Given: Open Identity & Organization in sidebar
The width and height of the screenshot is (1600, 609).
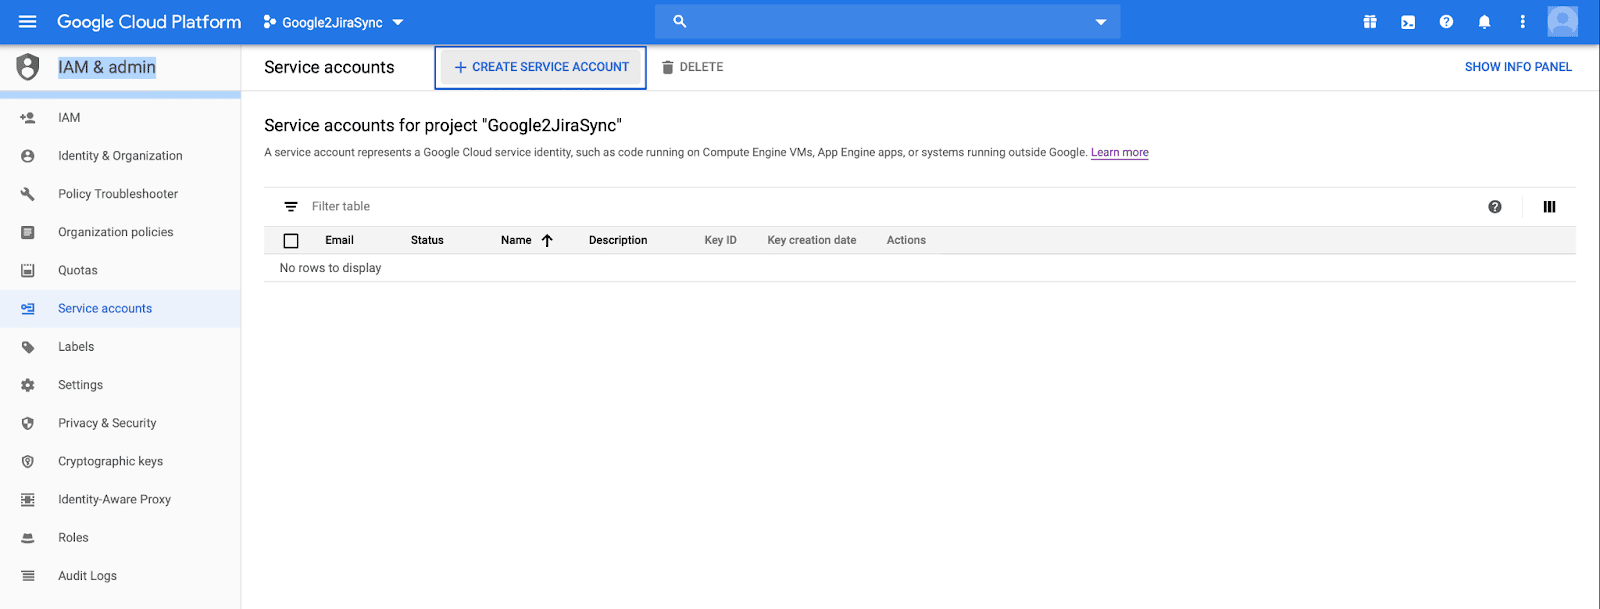Looking at the screenshot, I should coord(120,156).
